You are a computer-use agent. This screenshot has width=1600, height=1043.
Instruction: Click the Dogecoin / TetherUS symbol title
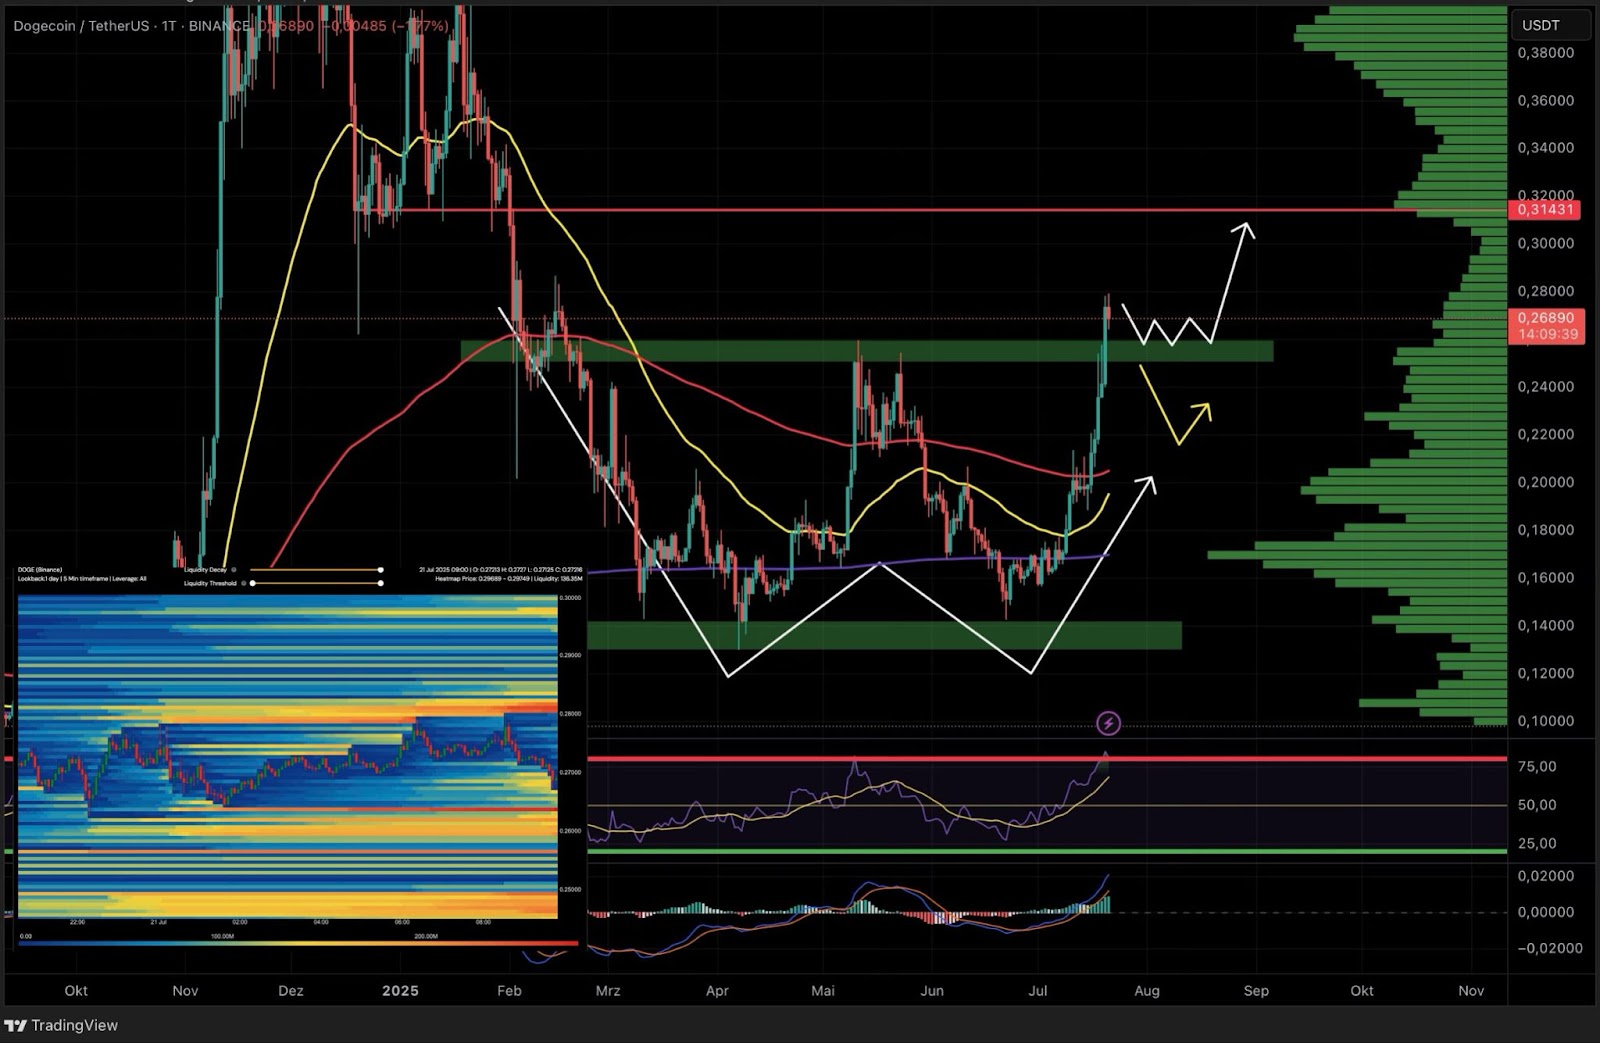tap(82, 26)
